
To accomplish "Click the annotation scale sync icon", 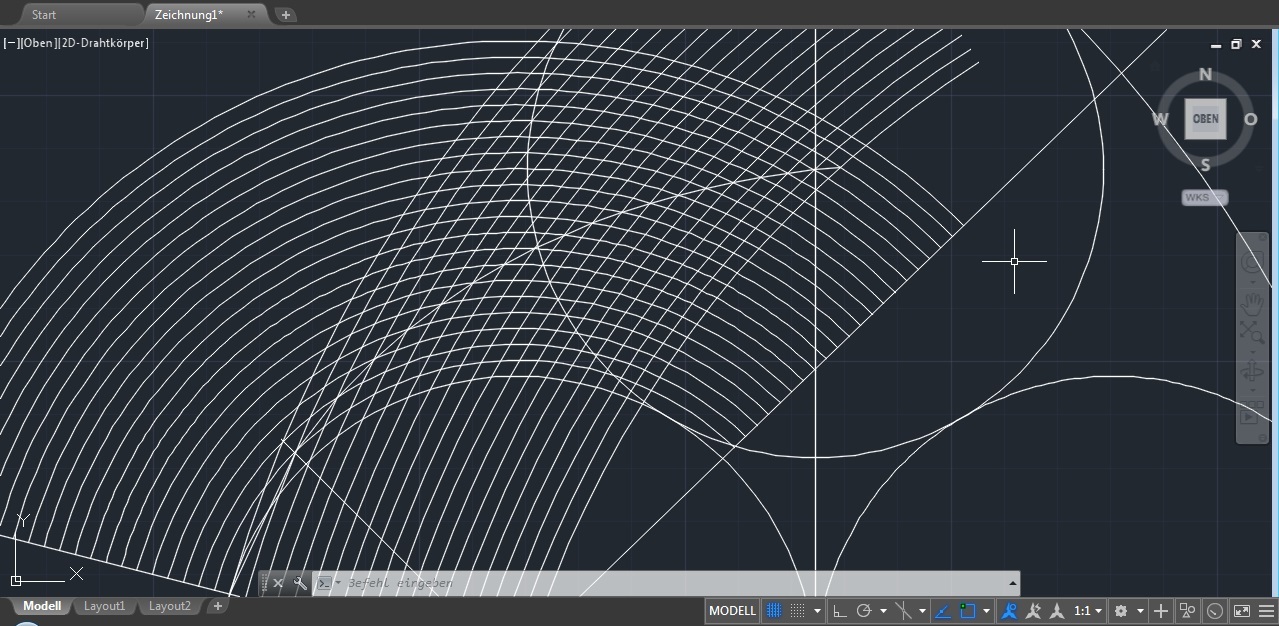I will click(x=1056, y=611).
